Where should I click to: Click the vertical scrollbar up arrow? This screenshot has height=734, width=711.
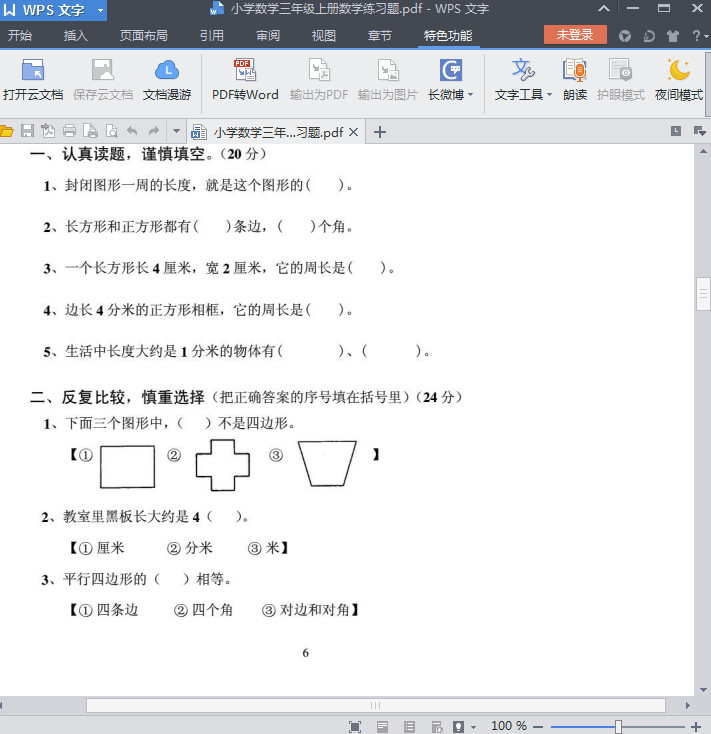(703, 152)
